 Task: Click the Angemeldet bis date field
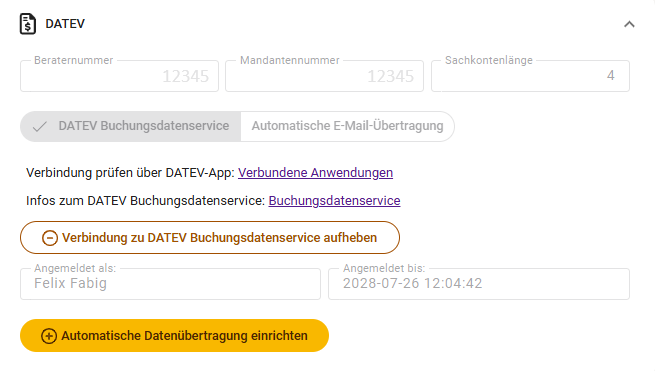(479, 284)
